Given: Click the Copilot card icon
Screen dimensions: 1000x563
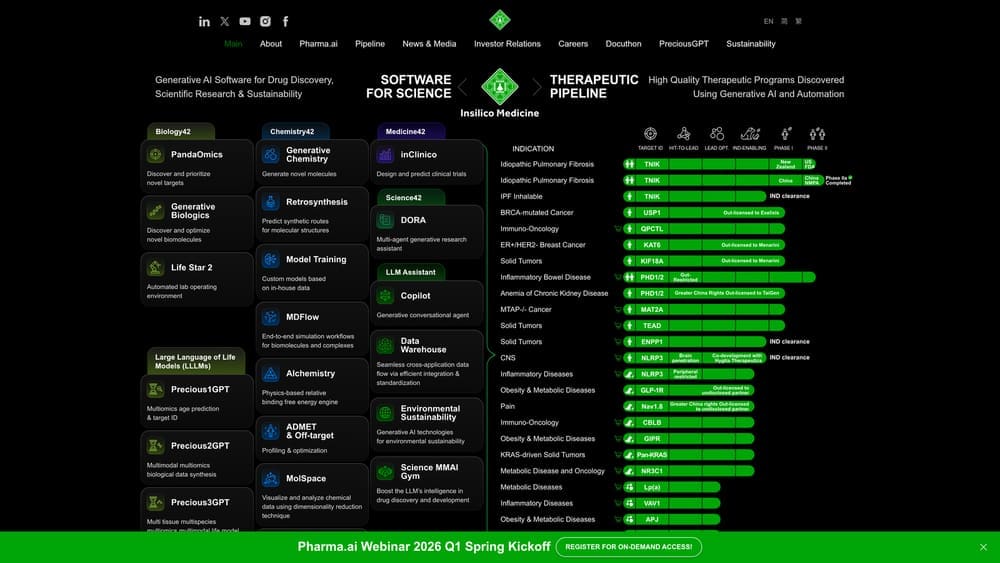Looking at the screenshot, I should 385,296.
